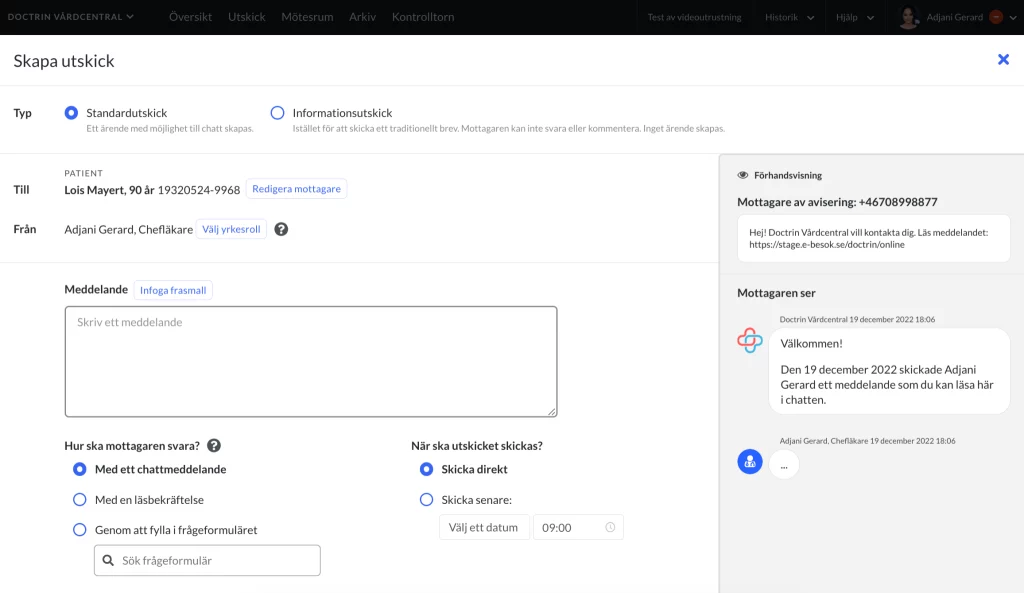
Task: Open the Kontrolltorn page
Action: (x=423, y=17)
